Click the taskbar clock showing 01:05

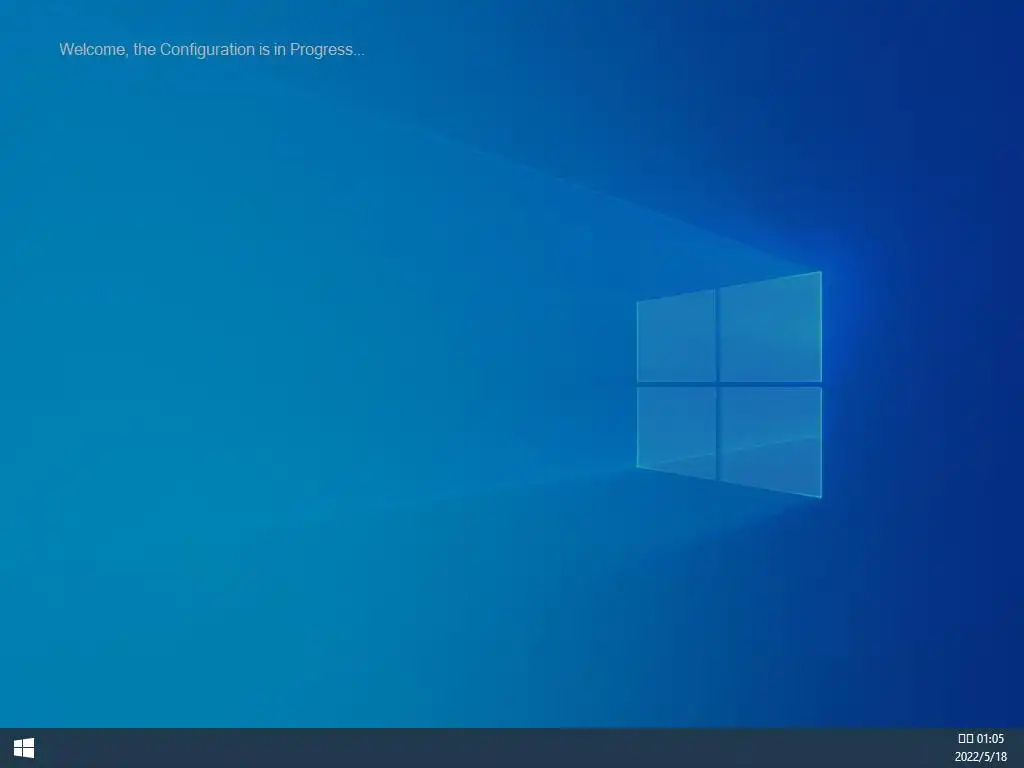980,739
